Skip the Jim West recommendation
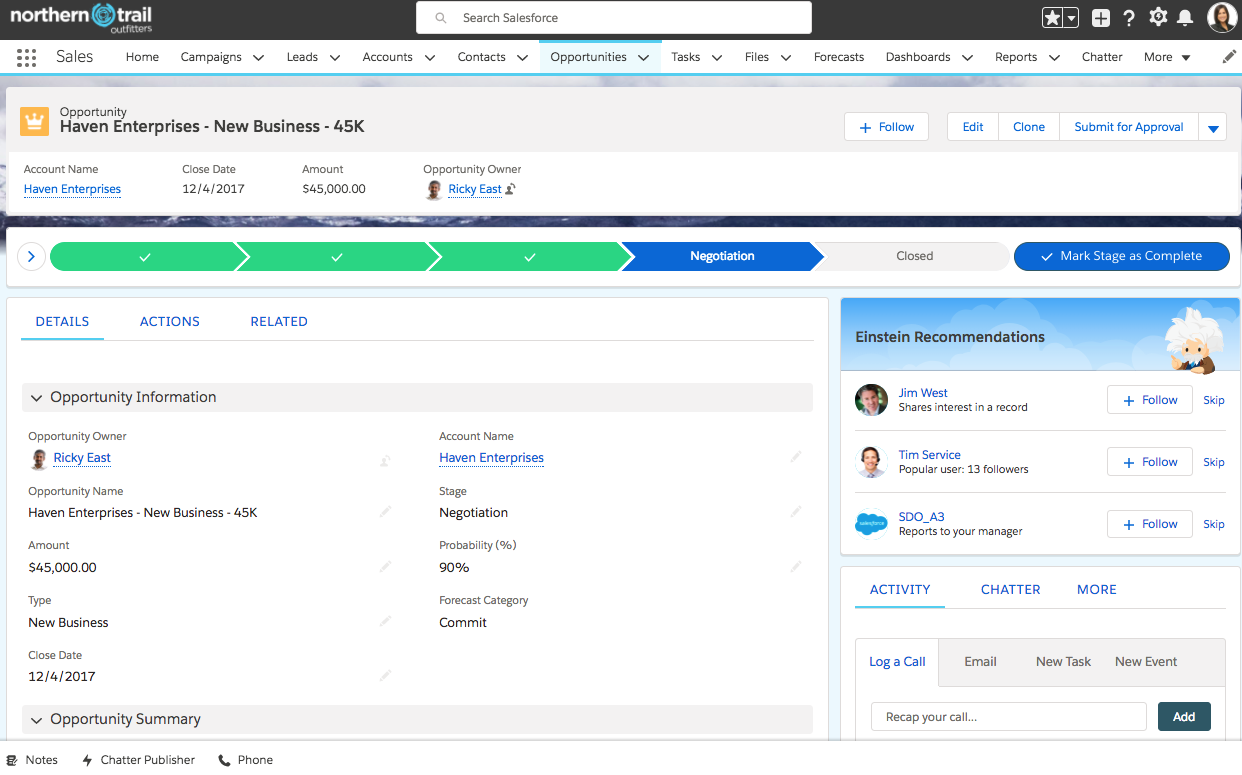This screenshot has height=775, width=1242. (x=1214, y=400)
